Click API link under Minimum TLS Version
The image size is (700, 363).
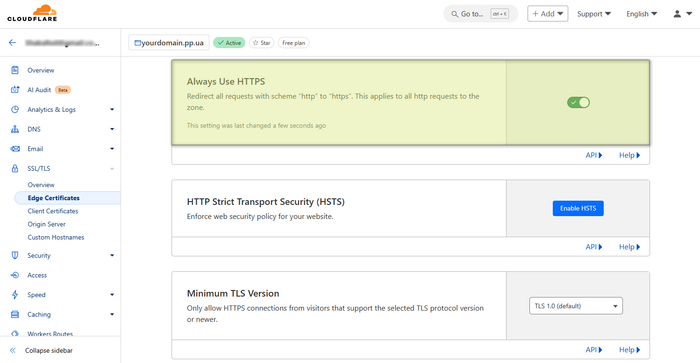coord(594,350)
